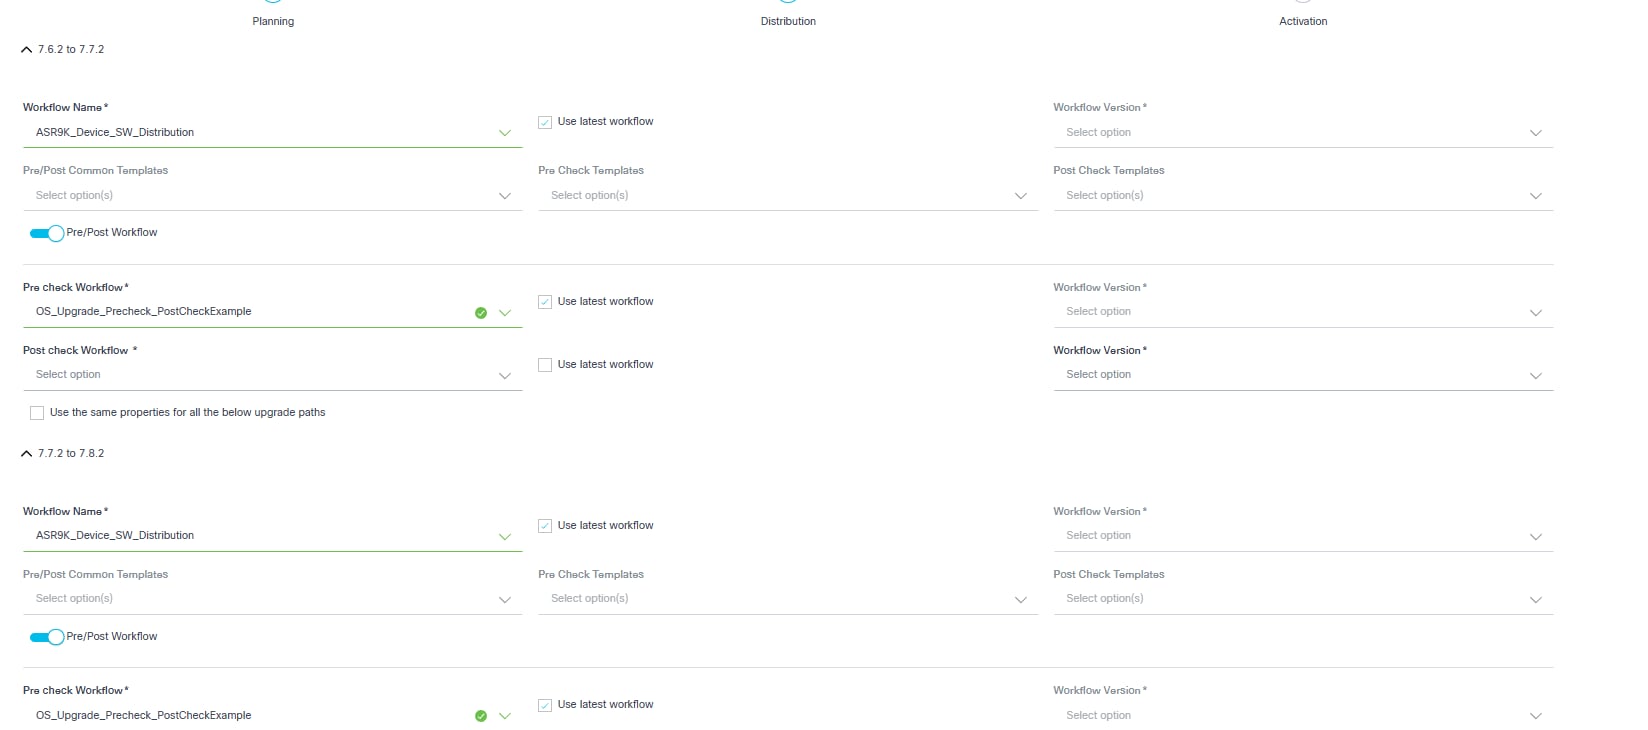Click green checkmark in 7.6.2 to 7.7.2 Pre check Workflow
The height and width of the screenshot is (730, 1648).
[481, 313]
